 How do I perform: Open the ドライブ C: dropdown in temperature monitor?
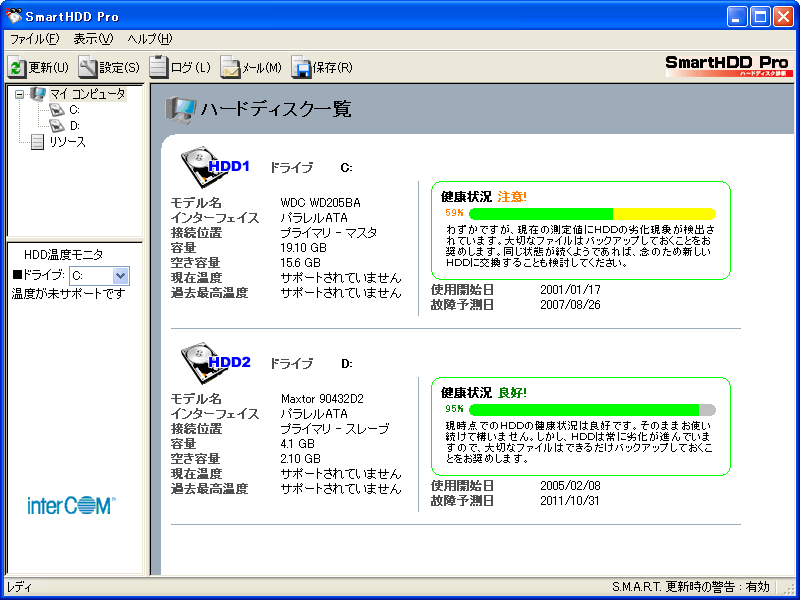coord(120,276)
